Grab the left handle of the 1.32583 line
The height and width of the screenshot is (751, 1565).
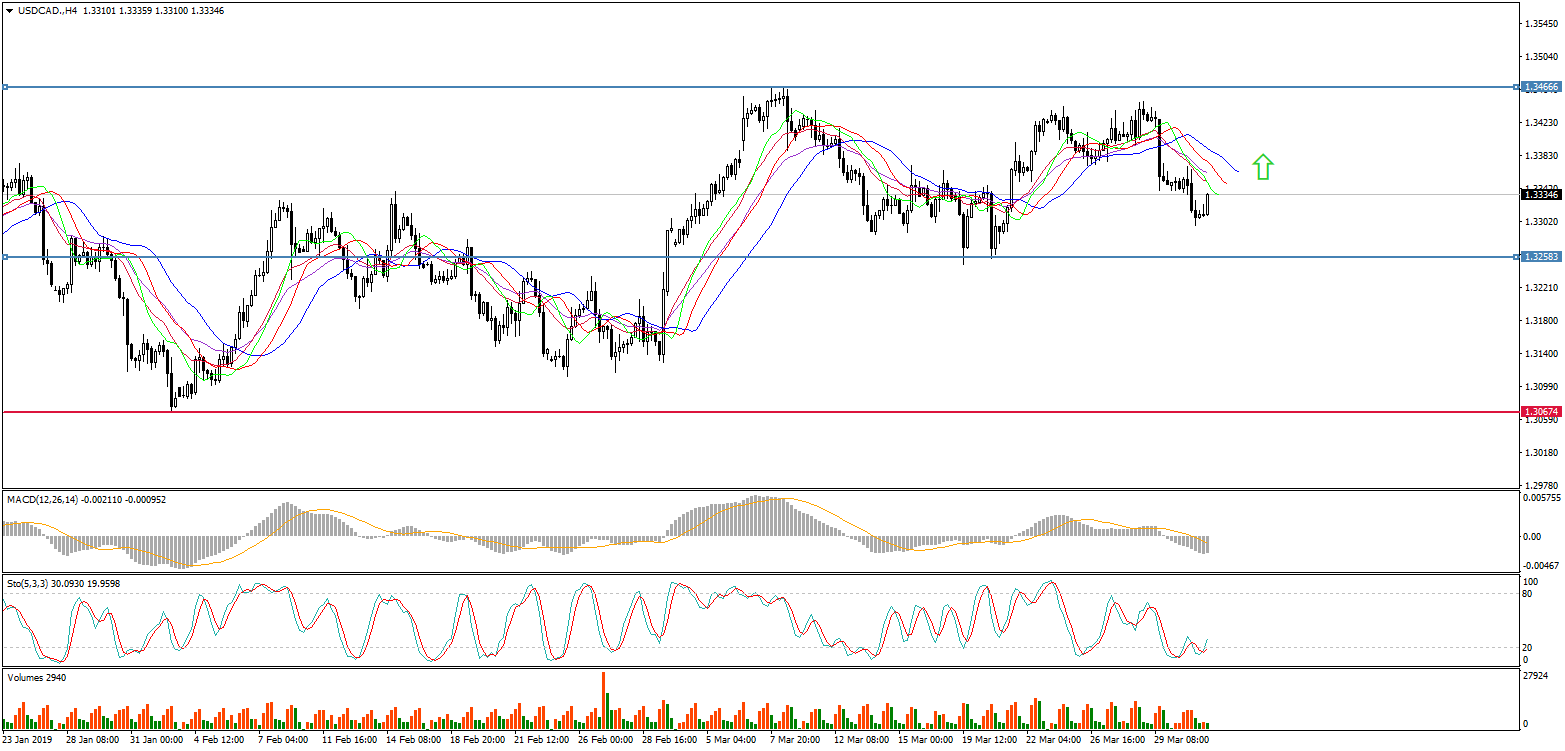tap(5, 257)
